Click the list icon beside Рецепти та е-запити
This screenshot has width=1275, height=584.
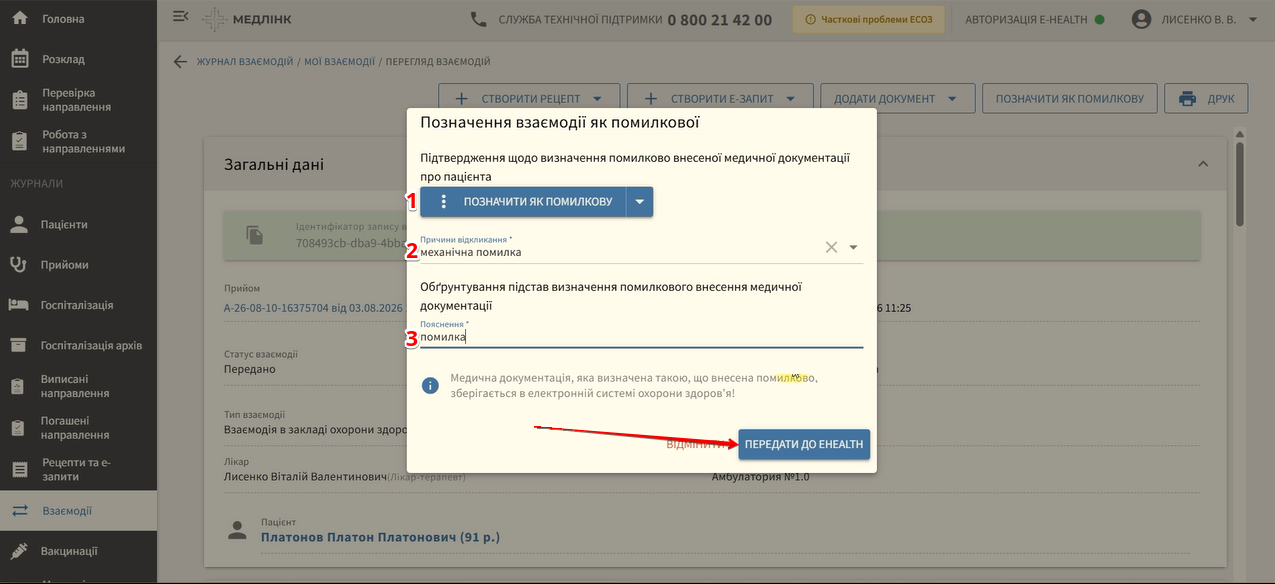(19, 469)
